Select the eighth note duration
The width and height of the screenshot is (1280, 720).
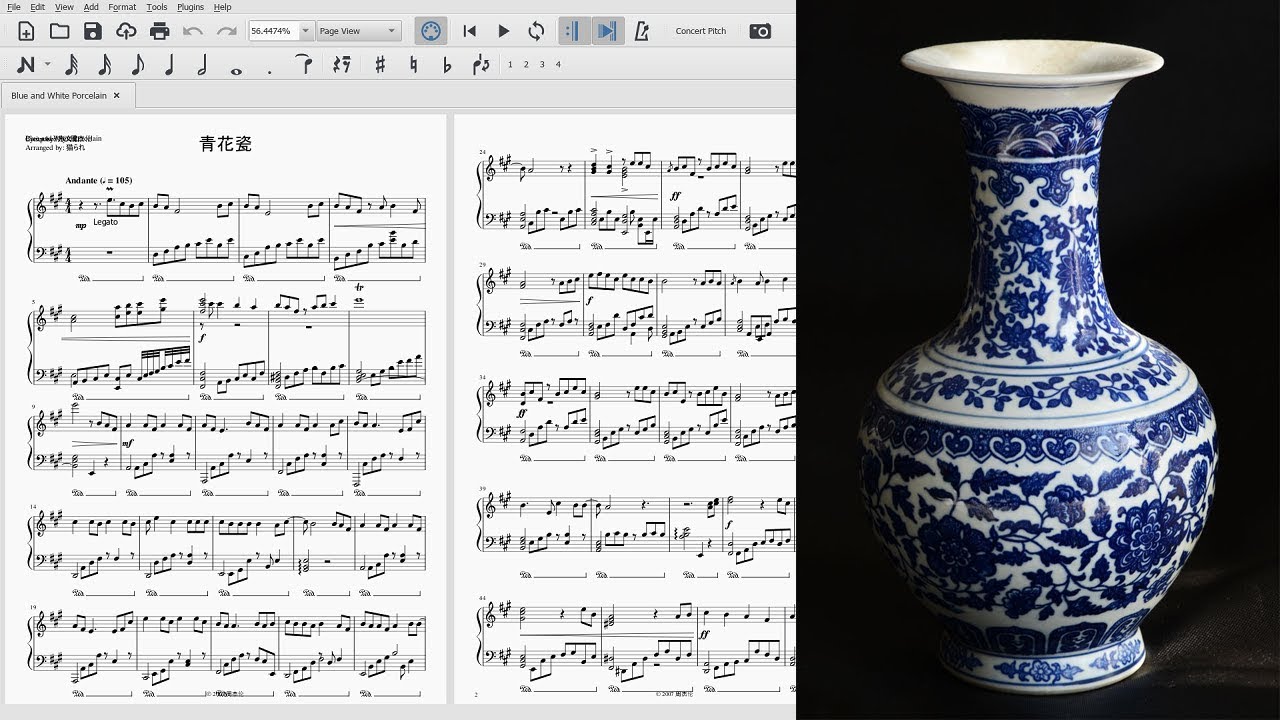[137, 65]
